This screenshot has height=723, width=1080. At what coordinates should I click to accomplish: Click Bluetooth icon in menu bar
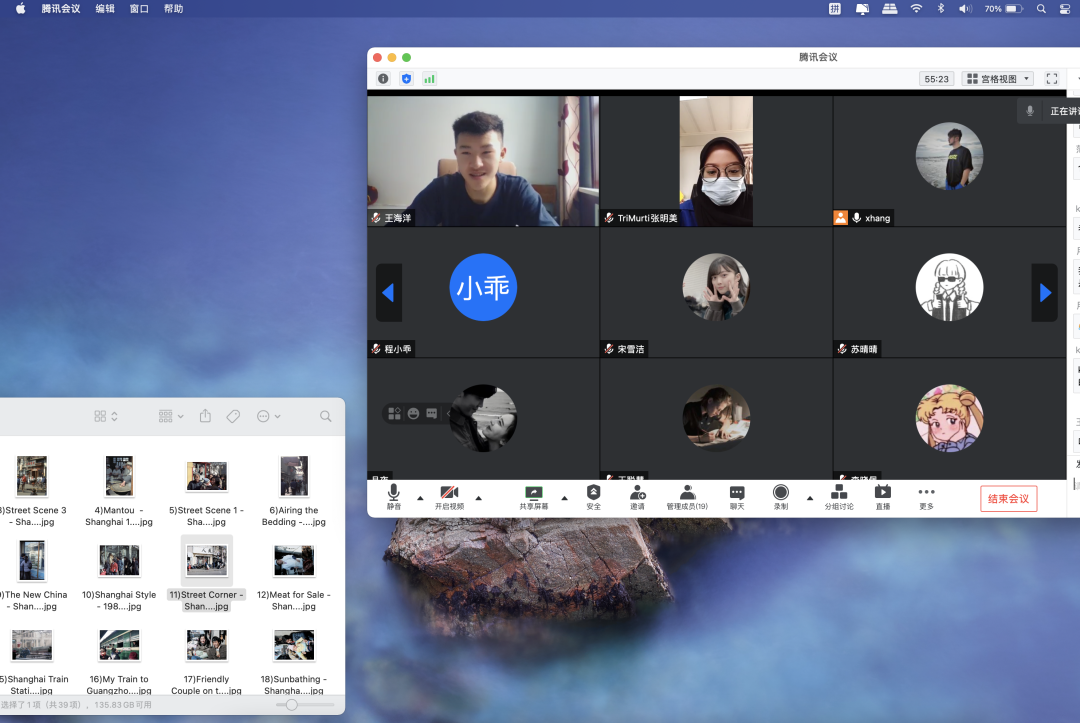click(x=941, y=9)
